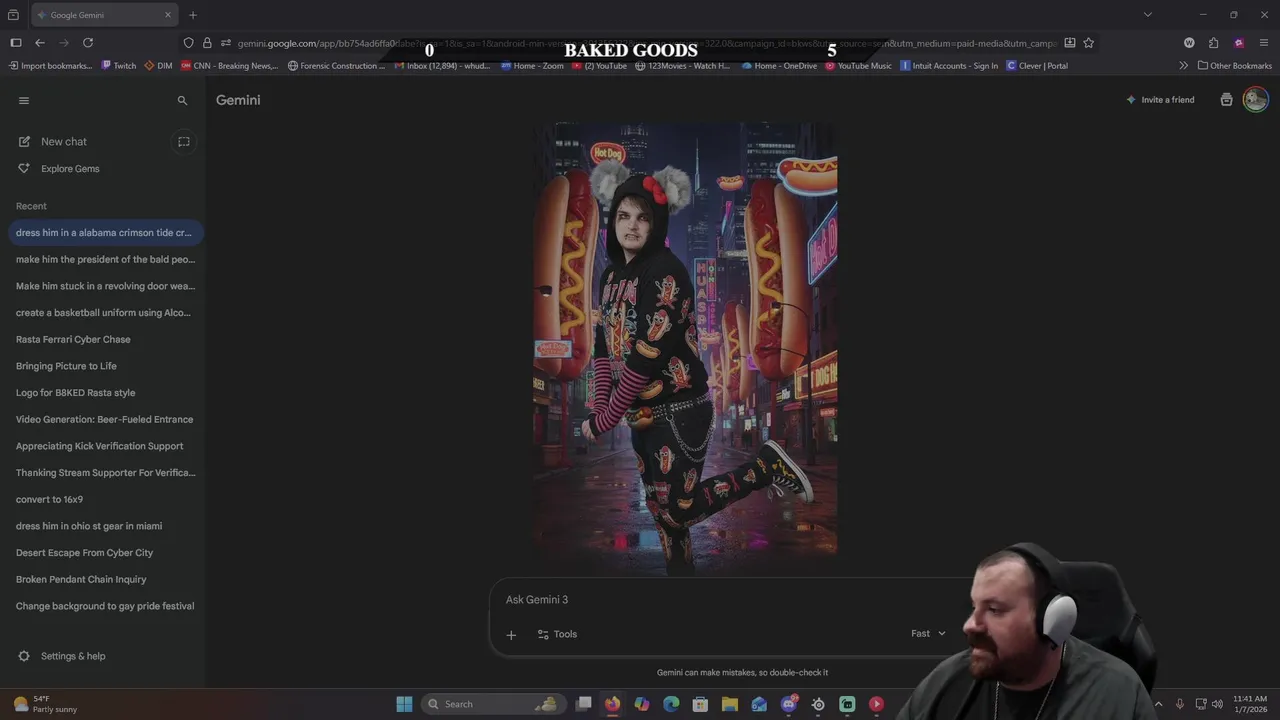Open chat 'Thanking Stream Supporter For Verifica...'

(x=105, y=473)
